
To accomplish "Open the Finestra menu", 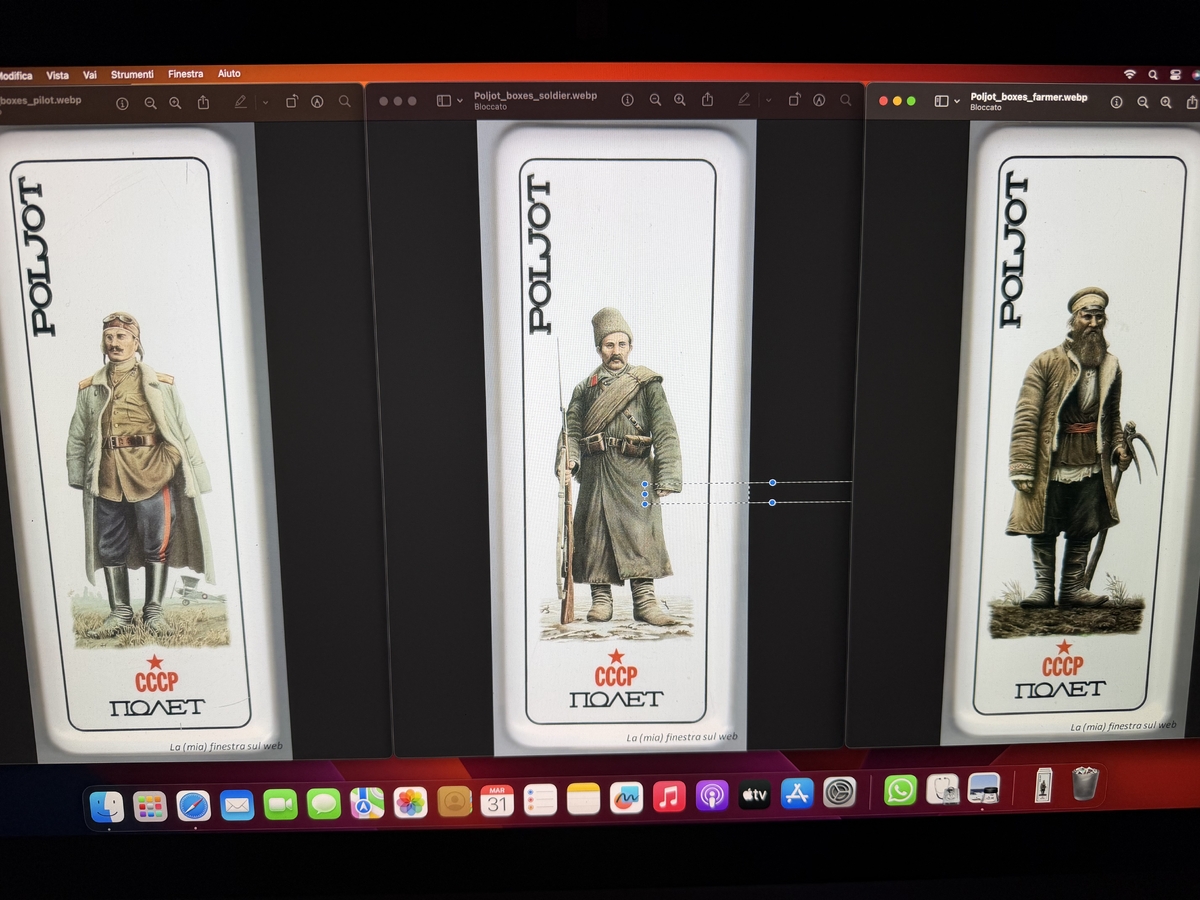I will tap(185, 74).
